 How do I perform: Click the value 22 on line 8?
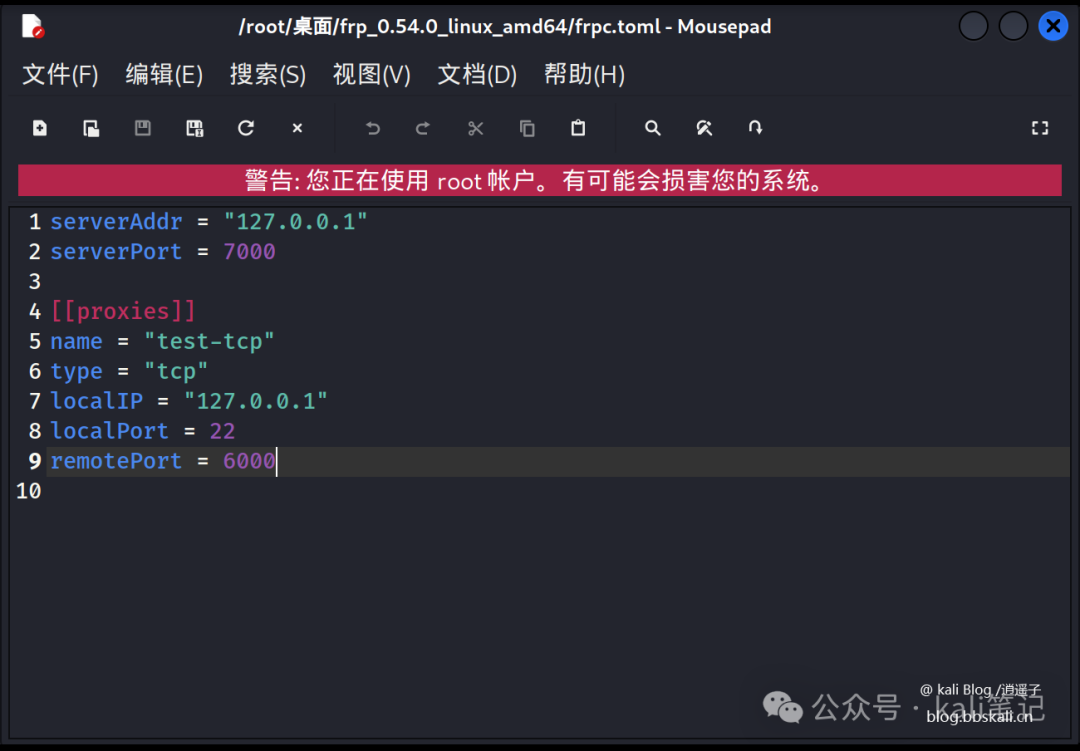pyautogui.click(x=222, y=431)
